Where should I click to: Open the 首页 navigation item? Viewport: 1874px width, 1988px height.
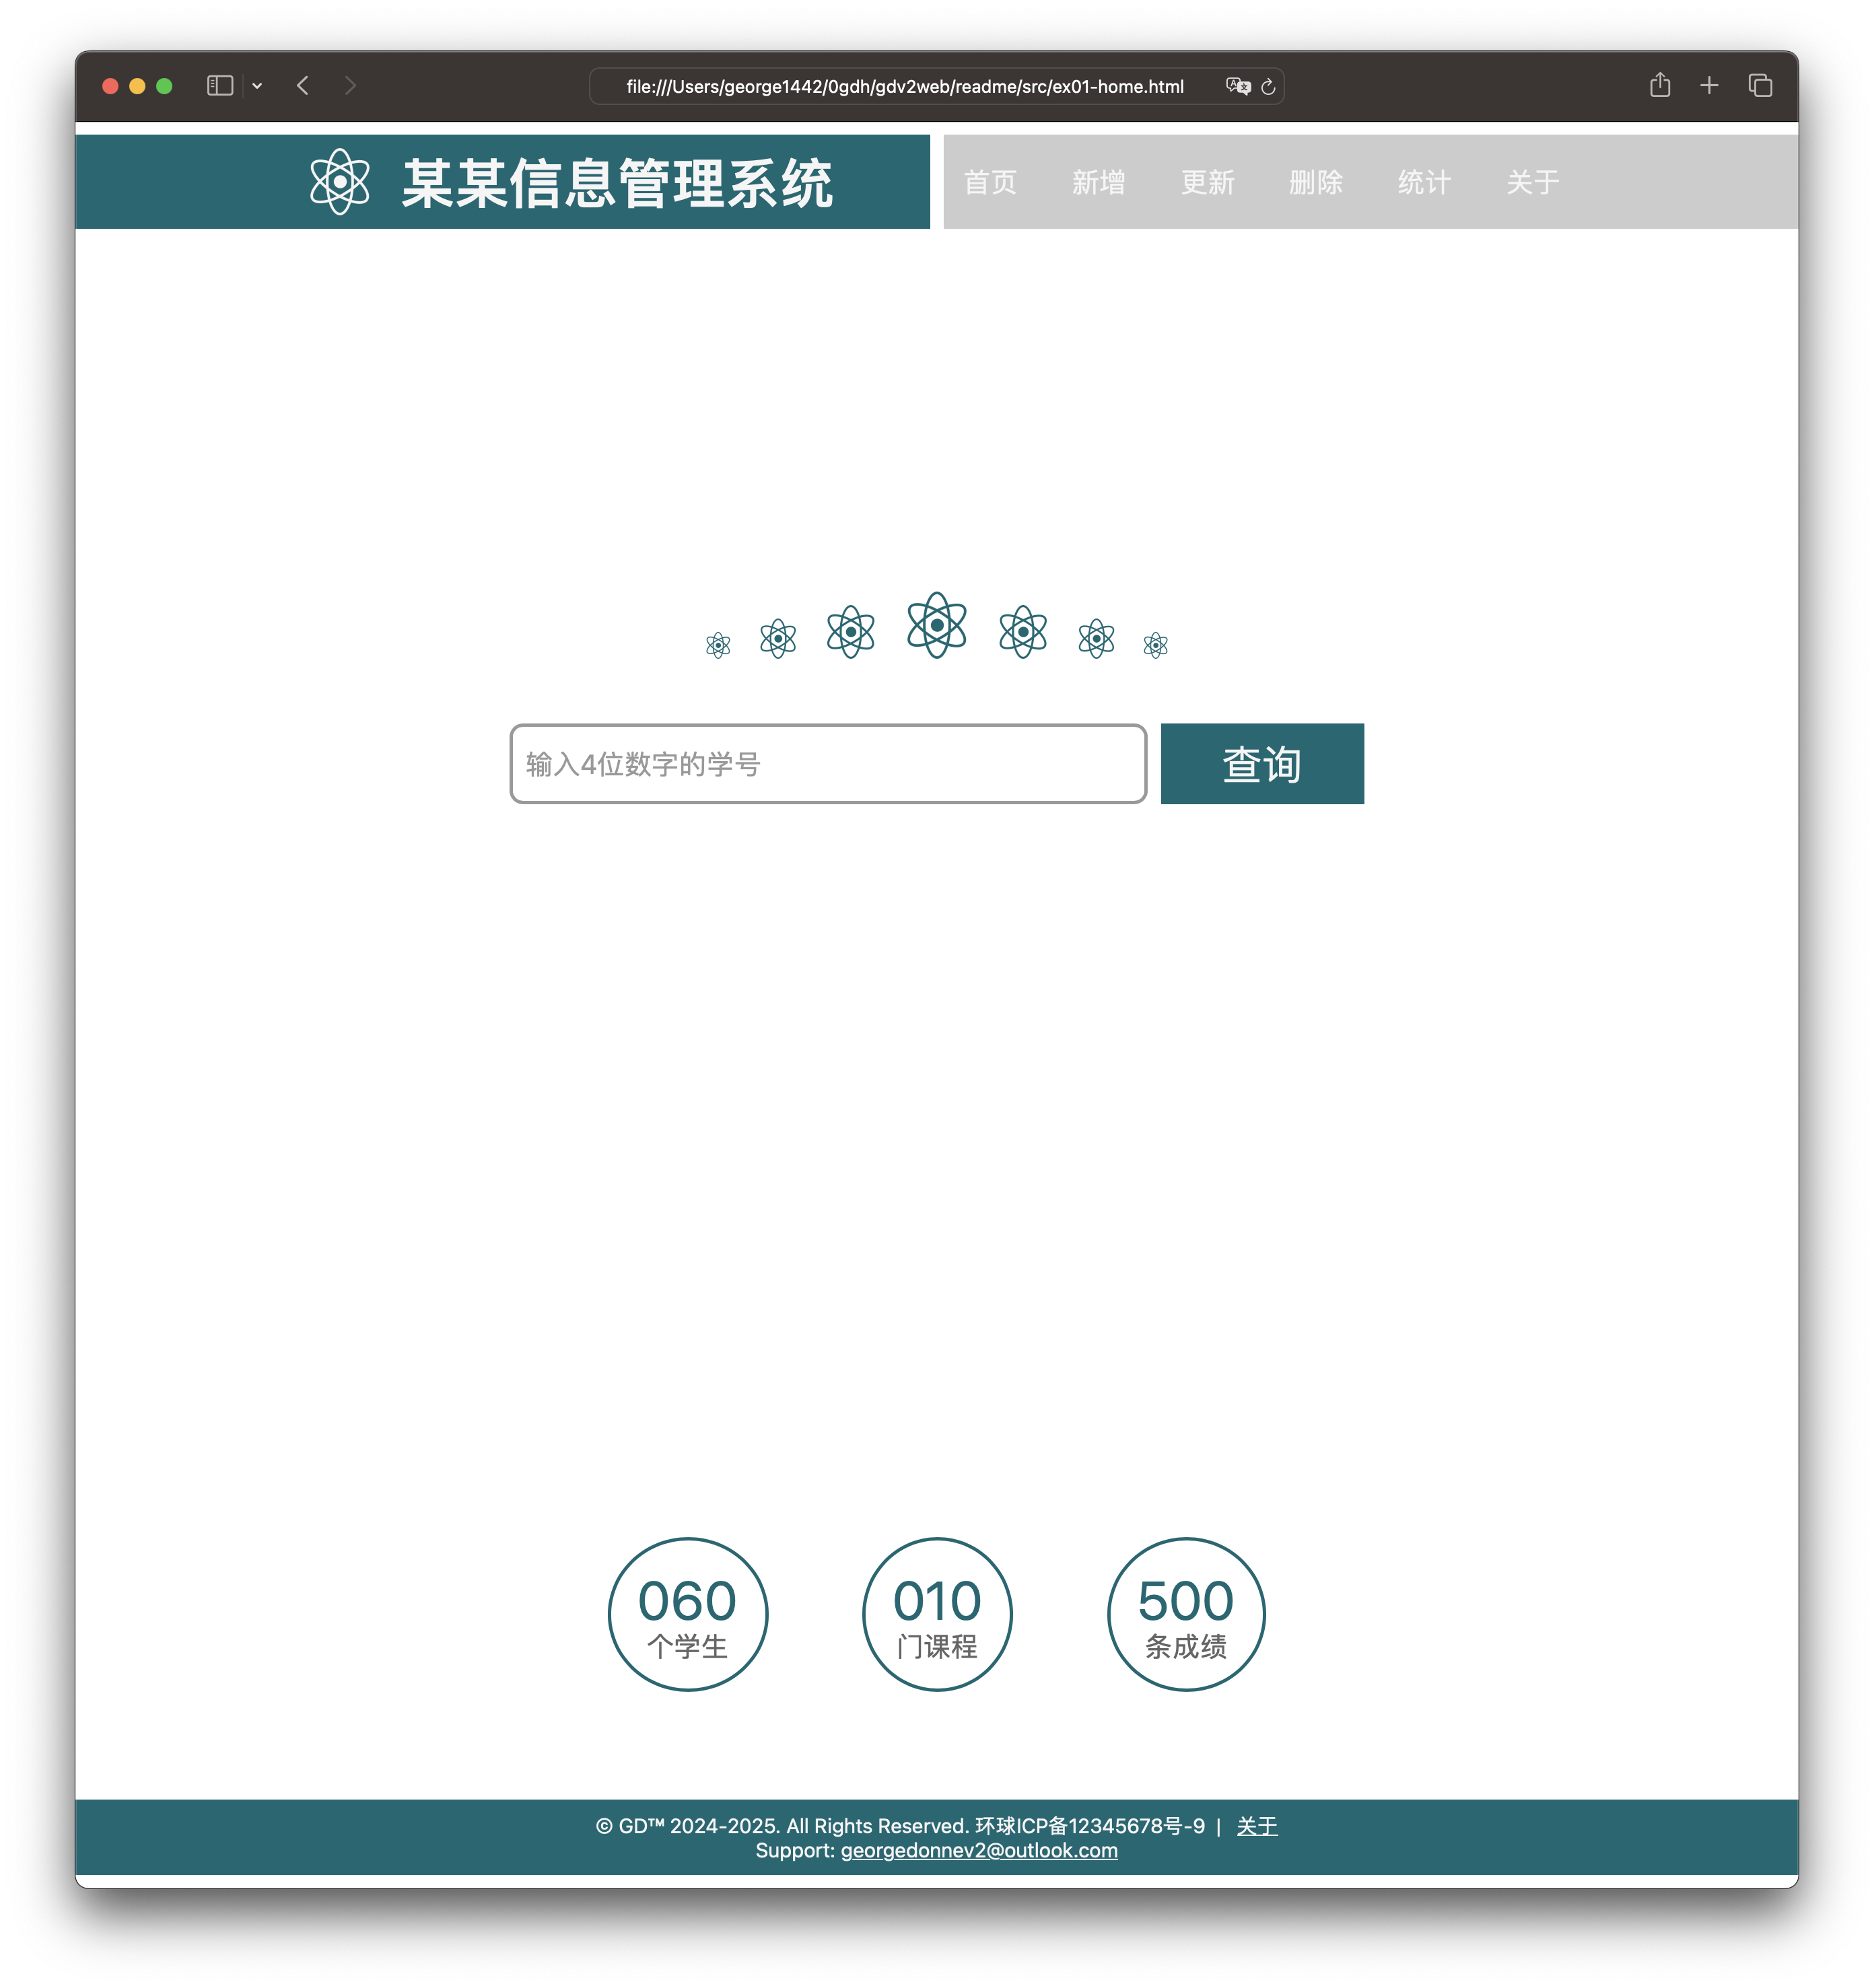pos(990,182)
